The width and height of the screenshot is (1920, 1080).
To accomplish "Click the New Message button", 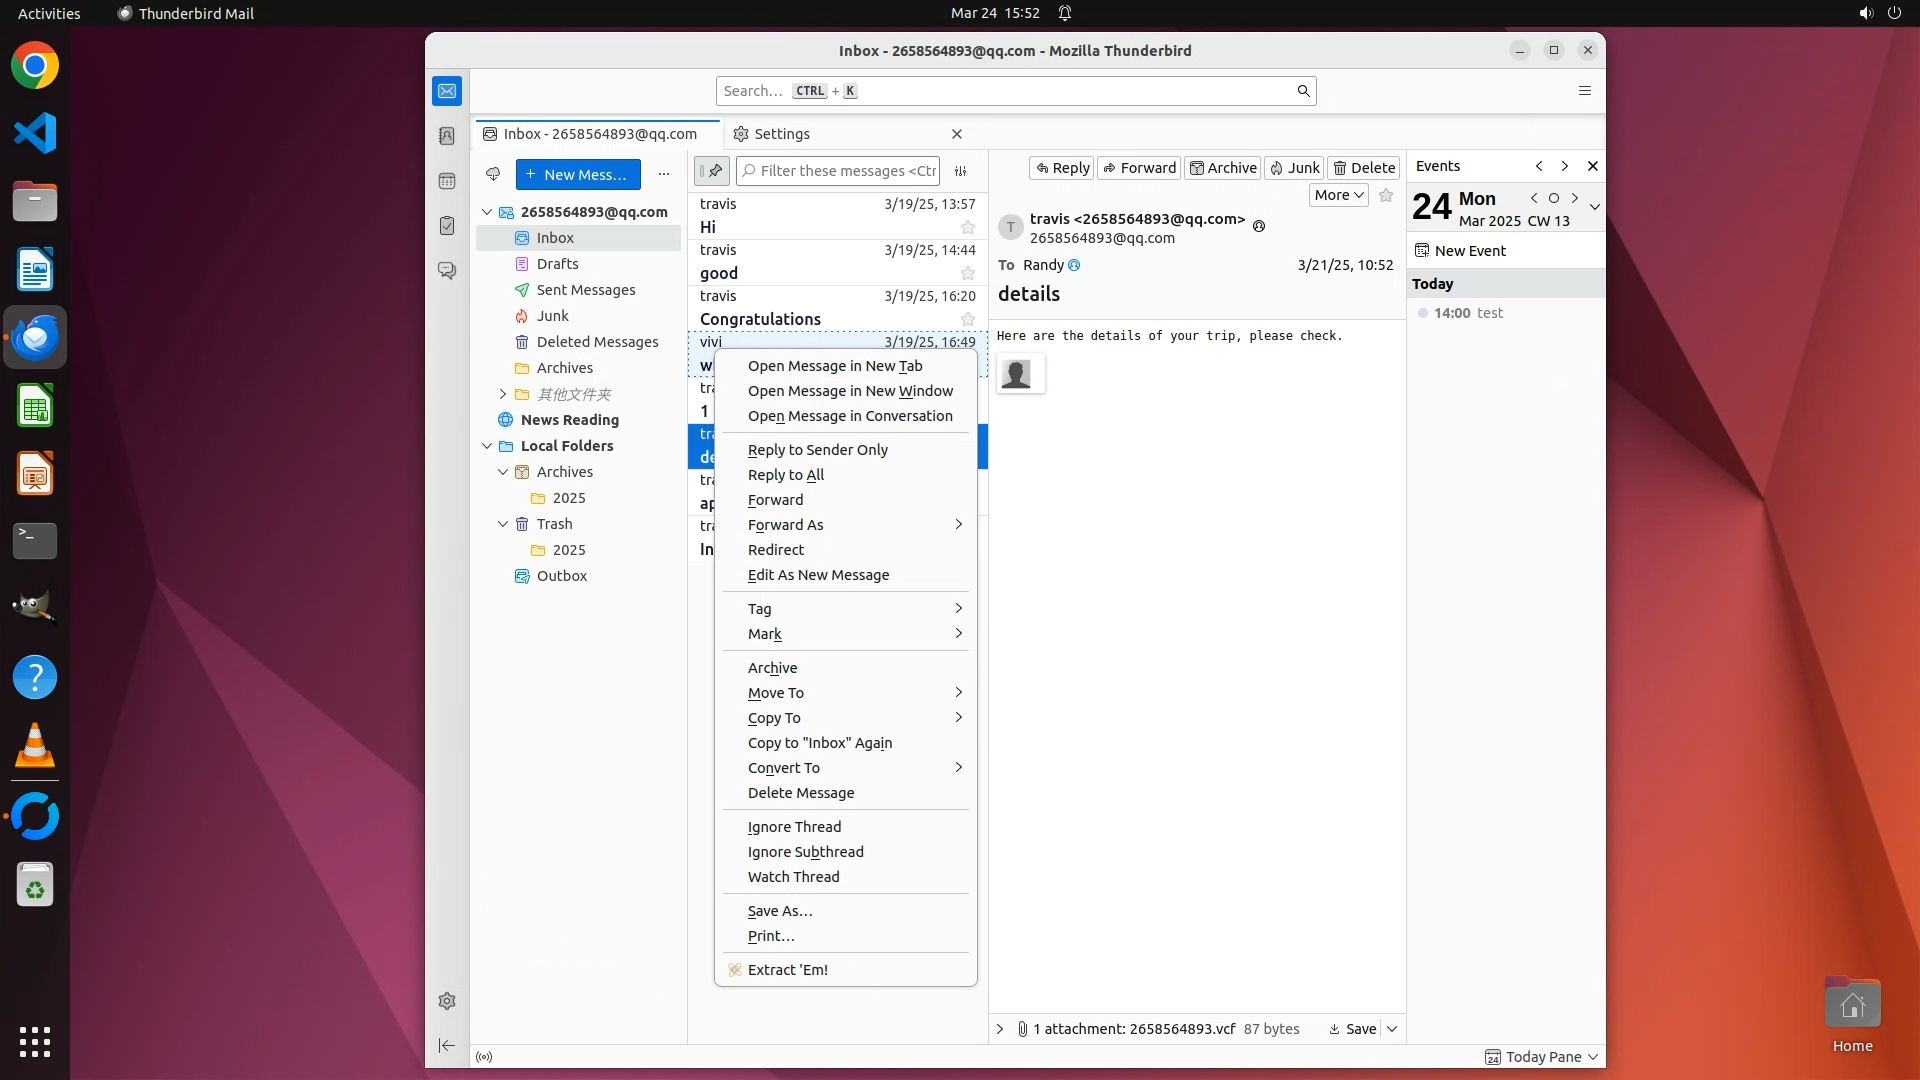I will (x=578, y=174).
